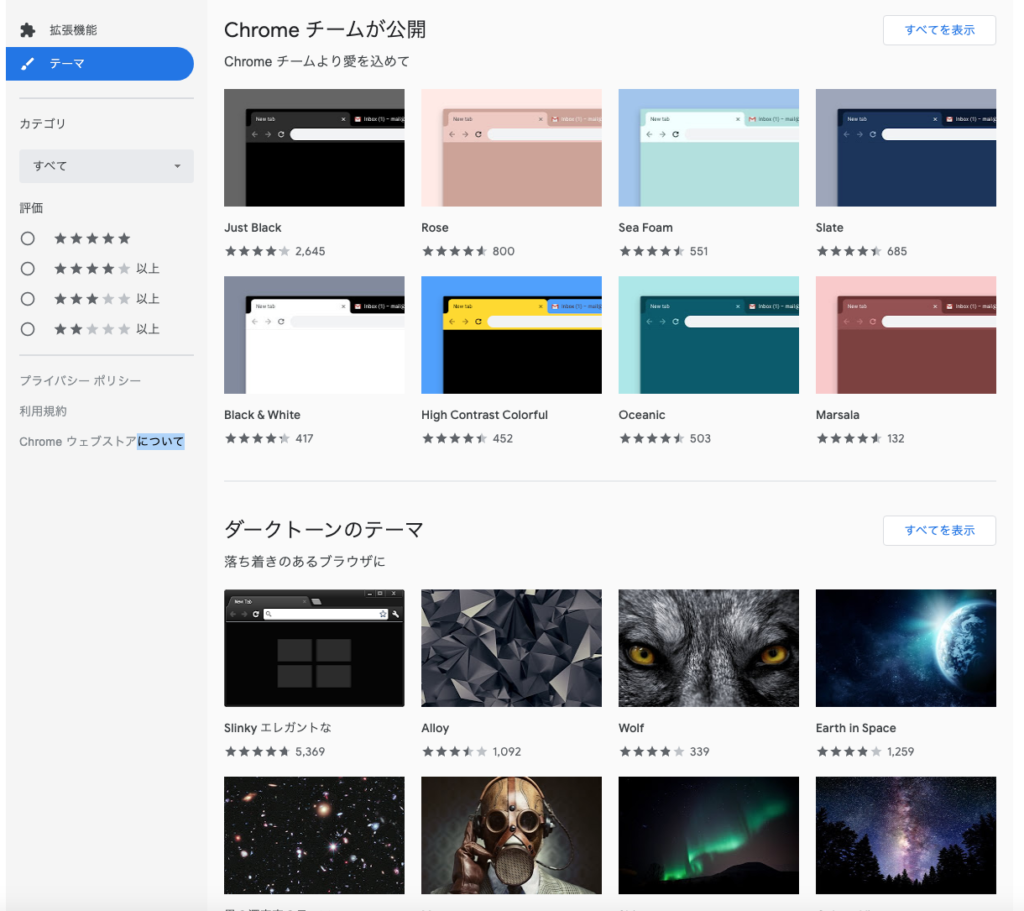The height and width of the screenshot is (911, 1024).
Task: Open the Black & White theme thumbnail
Action: (314, 335)
